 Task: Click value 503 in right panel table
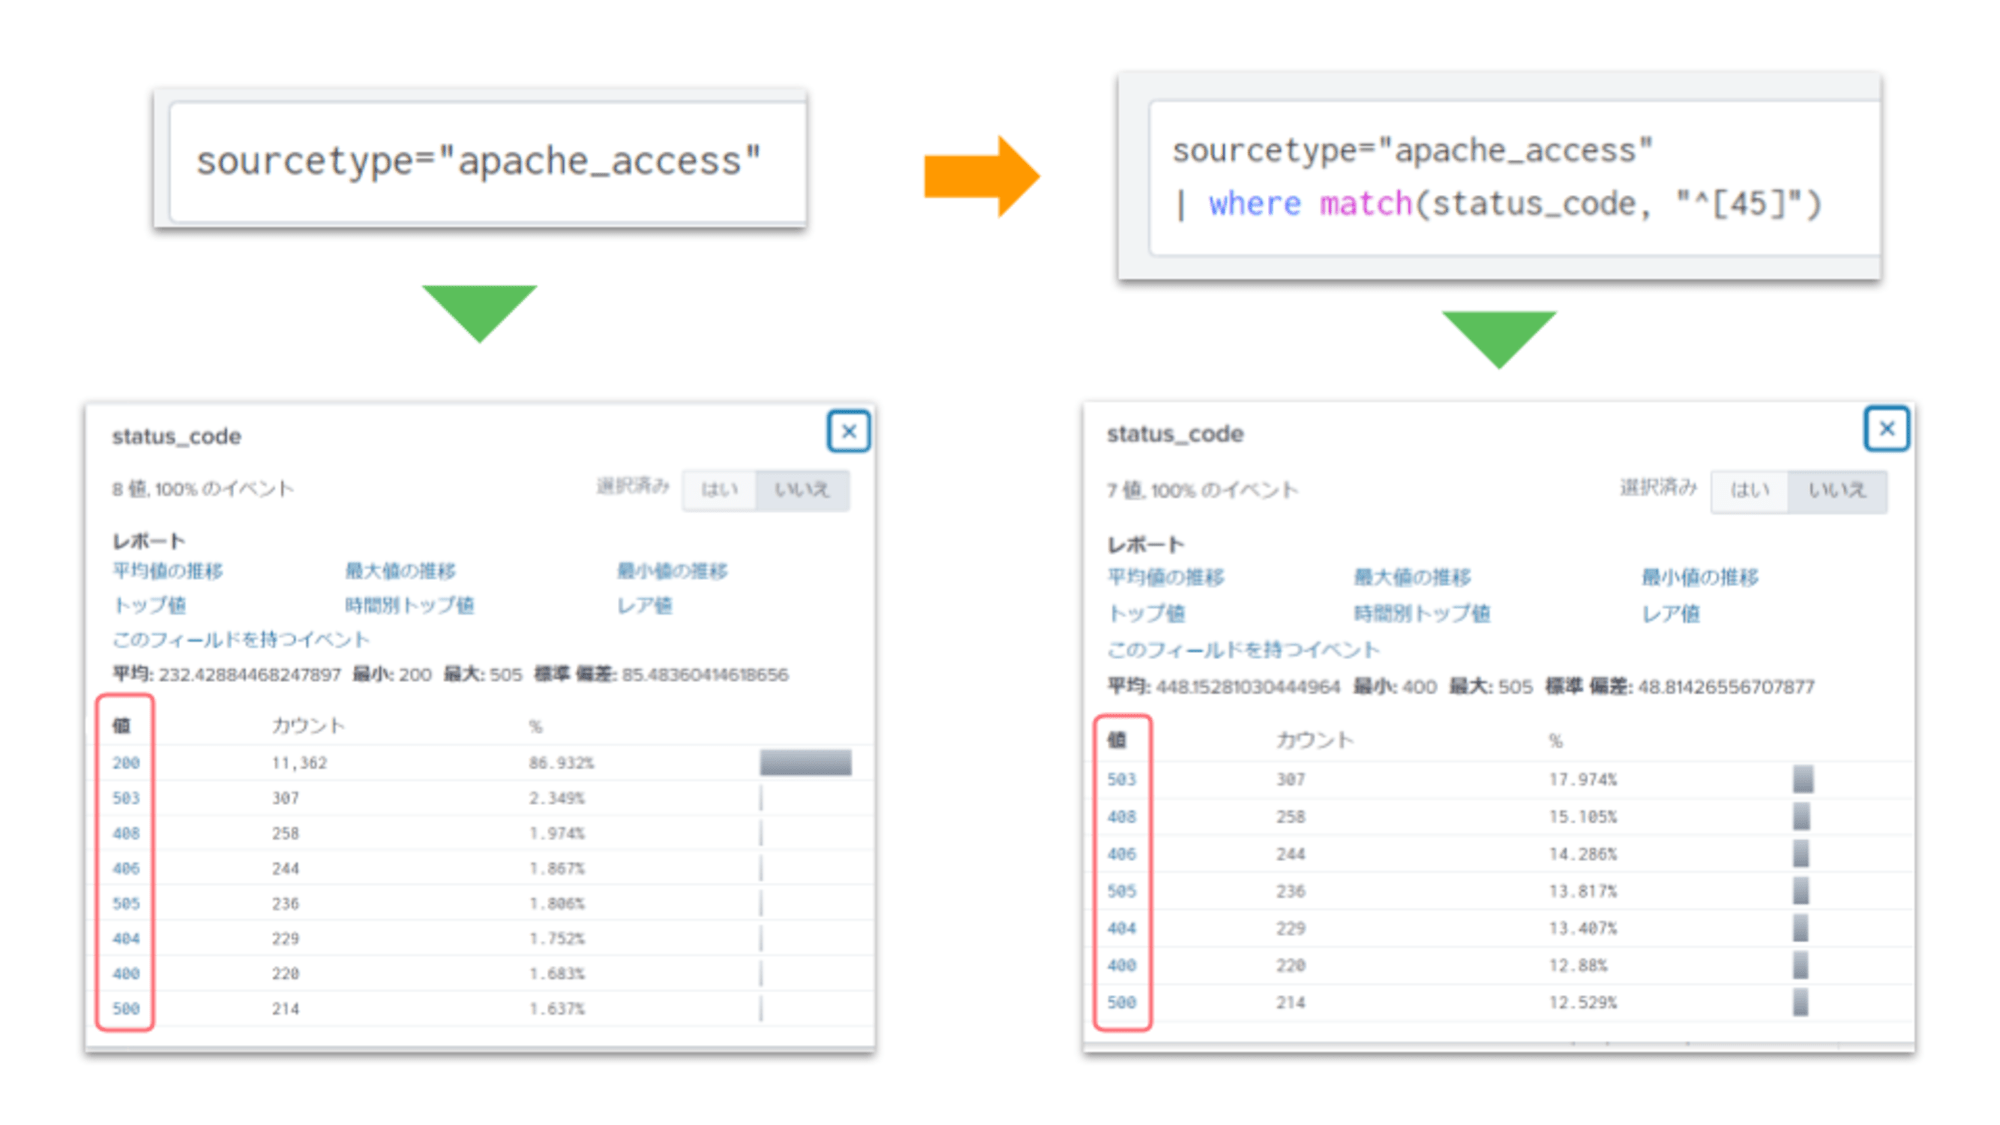coord(1122,779)
